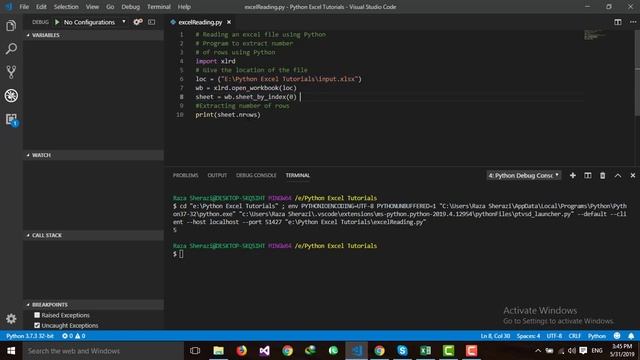This screenshot has width=640, height=360.
Task: Change indentation via Spaces: 4
Action: click(528, 336)
